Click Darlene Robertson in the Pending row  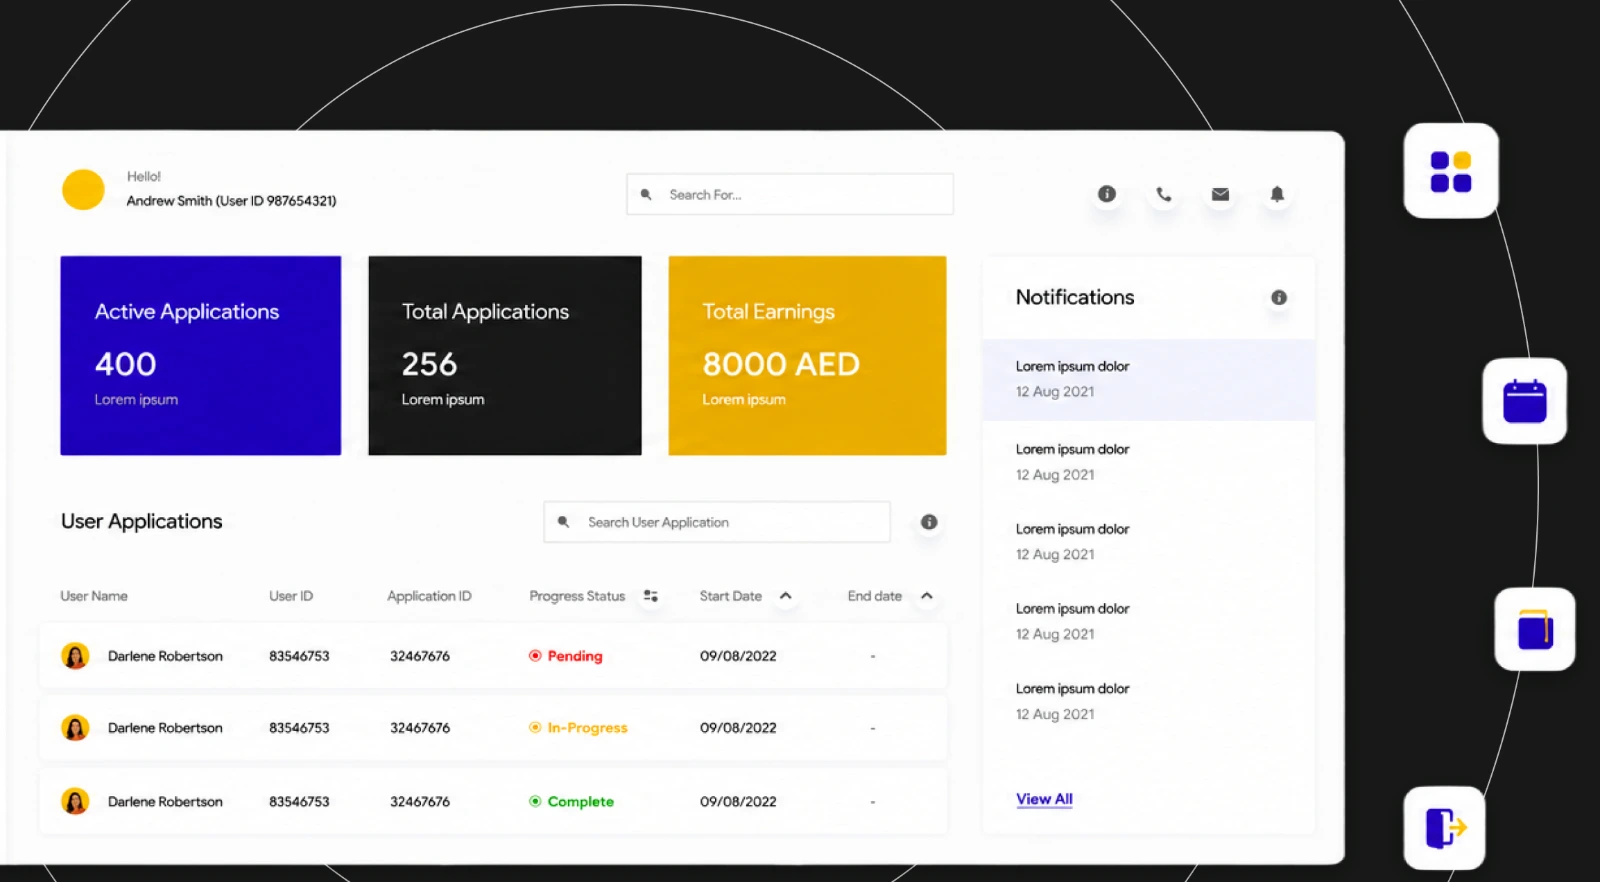[x=165, y=656]
